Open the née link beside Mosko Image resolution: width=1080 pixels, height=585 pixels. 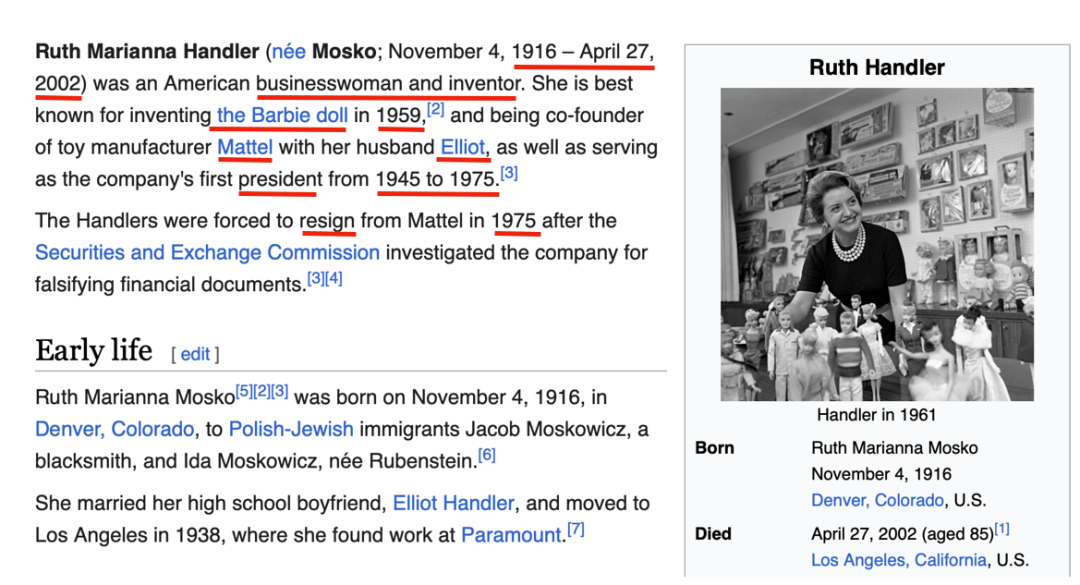[x=288, y=52]
